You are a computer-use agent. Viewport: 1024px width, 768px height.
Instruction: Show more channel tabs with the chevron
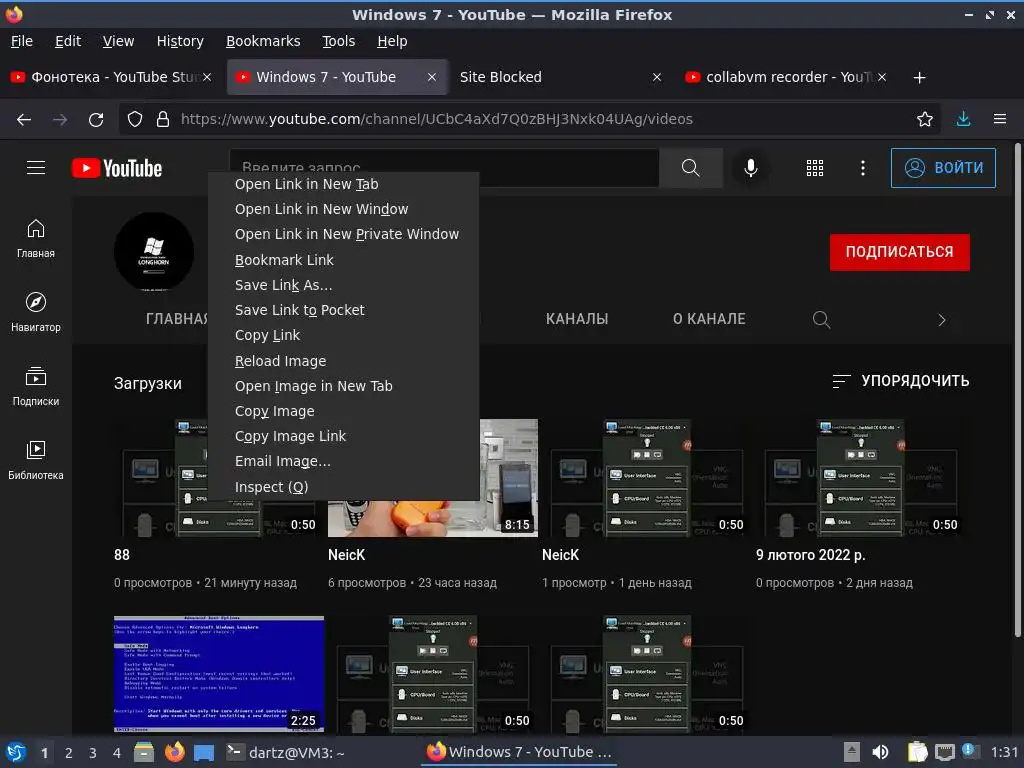coord(941,320)
